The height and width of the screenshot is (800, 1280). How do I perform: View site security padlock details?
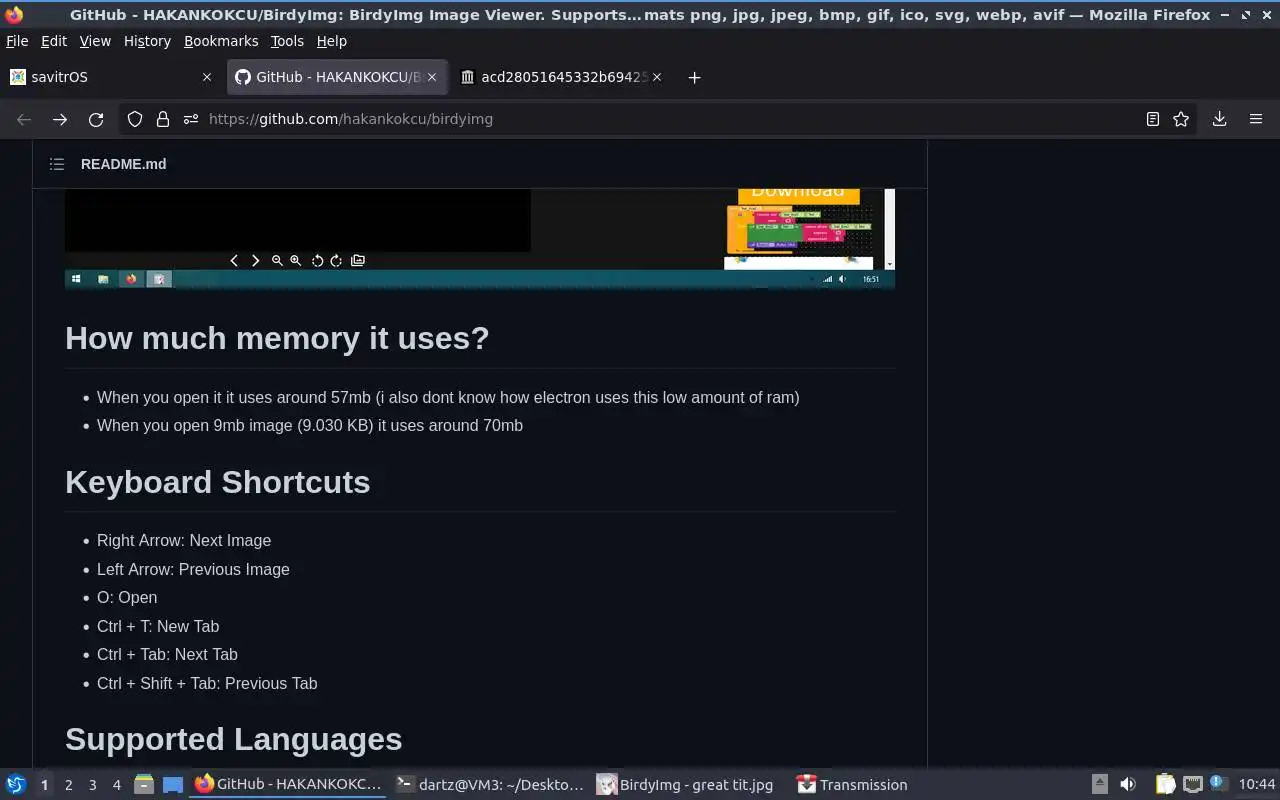(163, 119)
